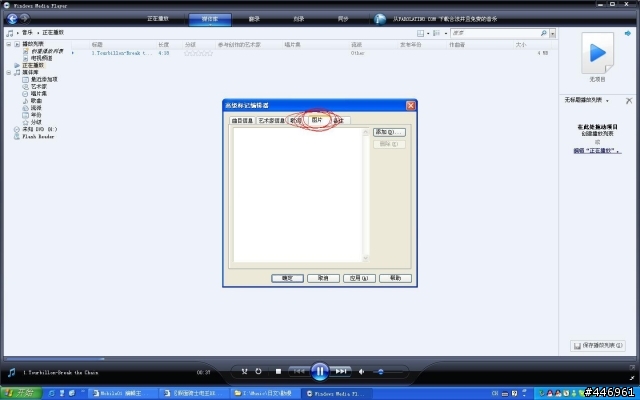Collapse the 播放列表 playlists tree node
Viewport: 640px width, 400px height.
point(9,44)
